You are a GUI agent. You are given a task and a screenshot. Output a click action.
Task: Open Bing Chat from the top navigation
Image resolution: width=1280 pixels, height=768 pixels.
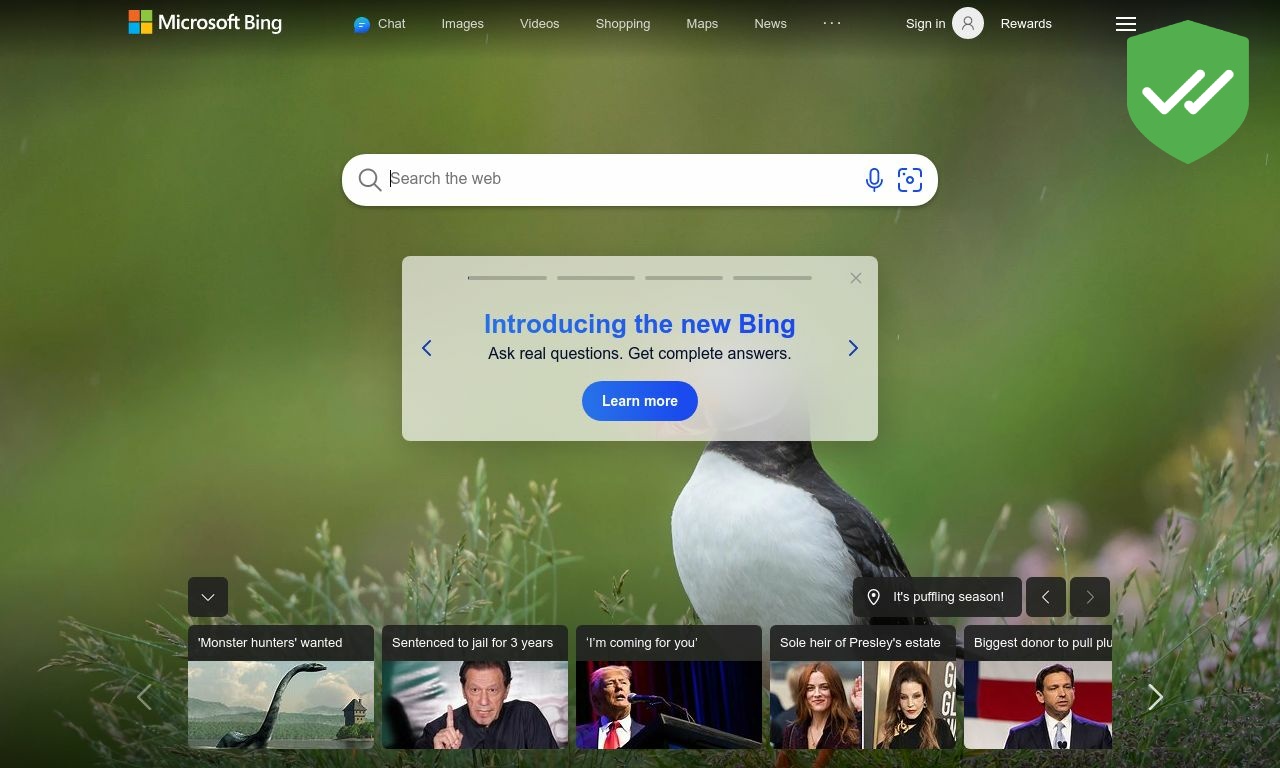point(379,24)
